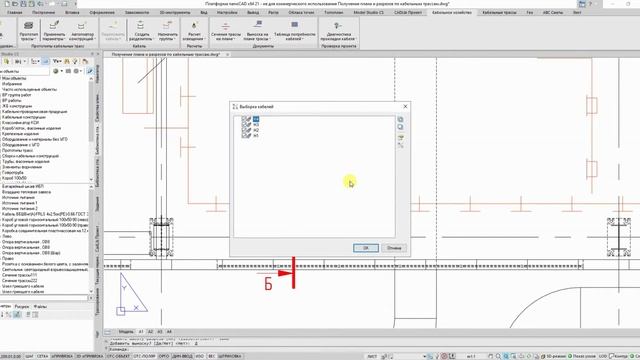Click Отмена button in cable dialog
This screenshot has width=640, height=360.
click(x=394, y=248)
